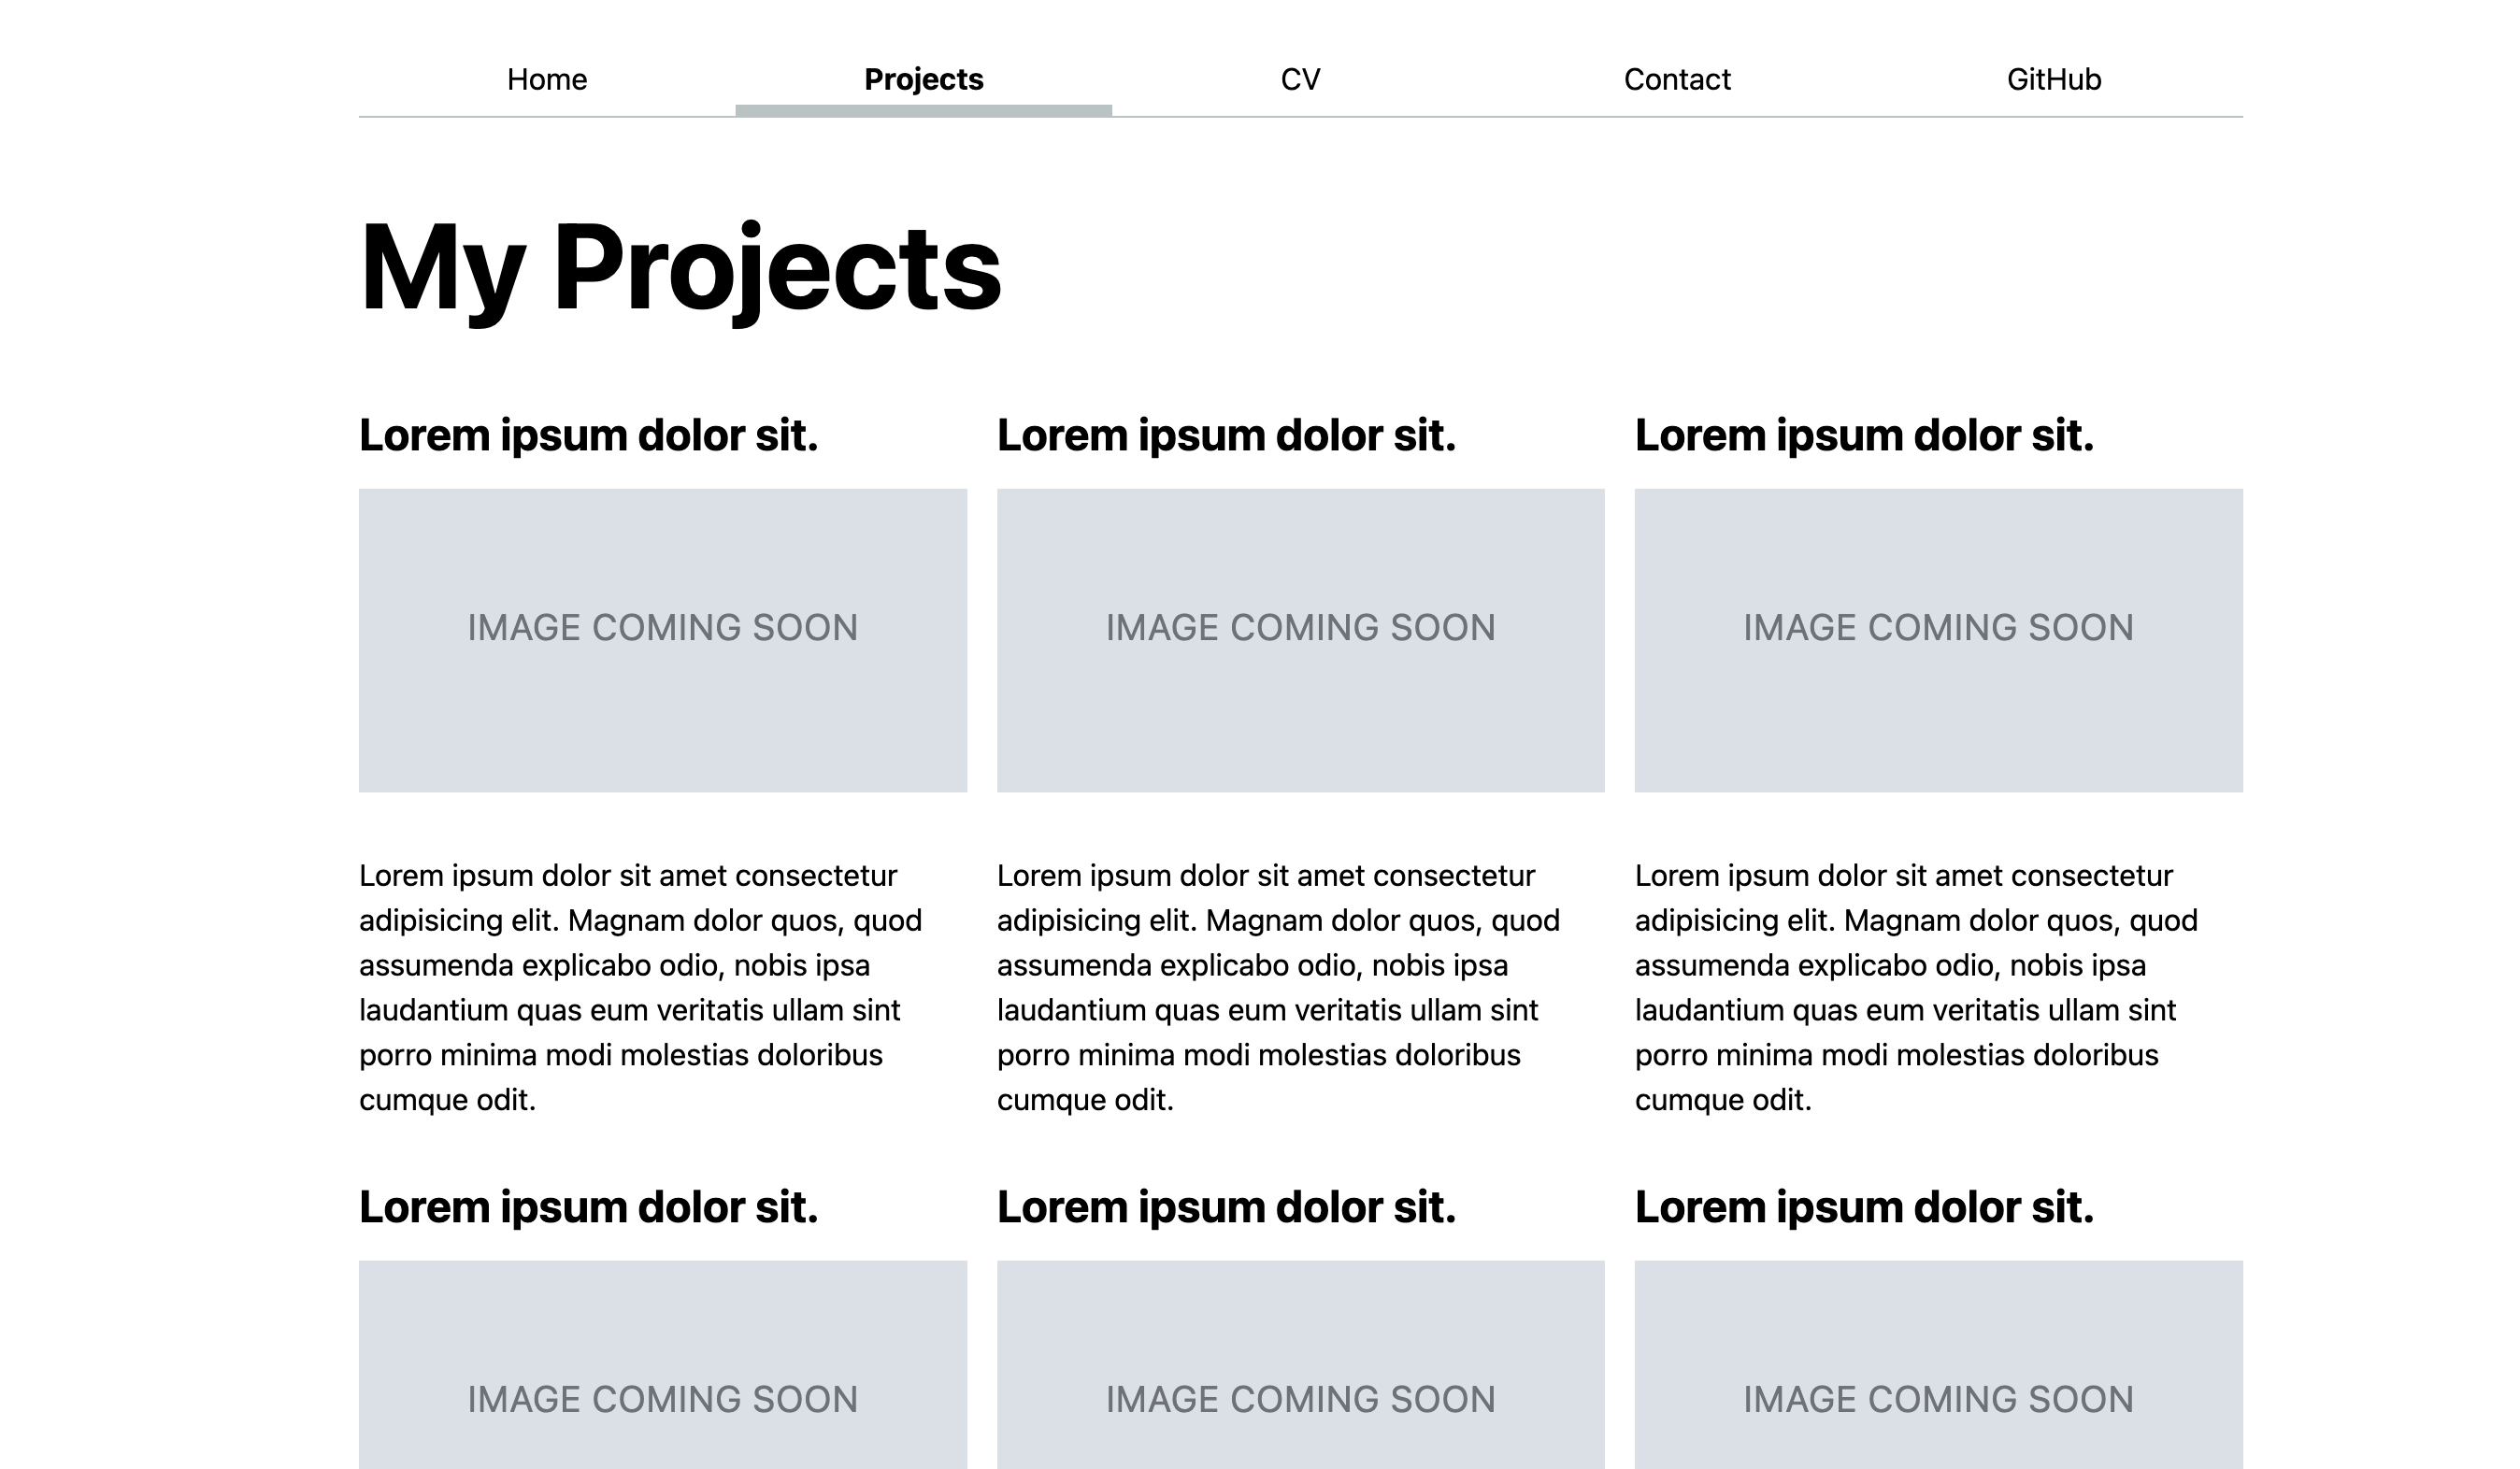Visit the GitHub nav link
This screenshot has height=1469, width=2520.
(x=2053, y=79)
